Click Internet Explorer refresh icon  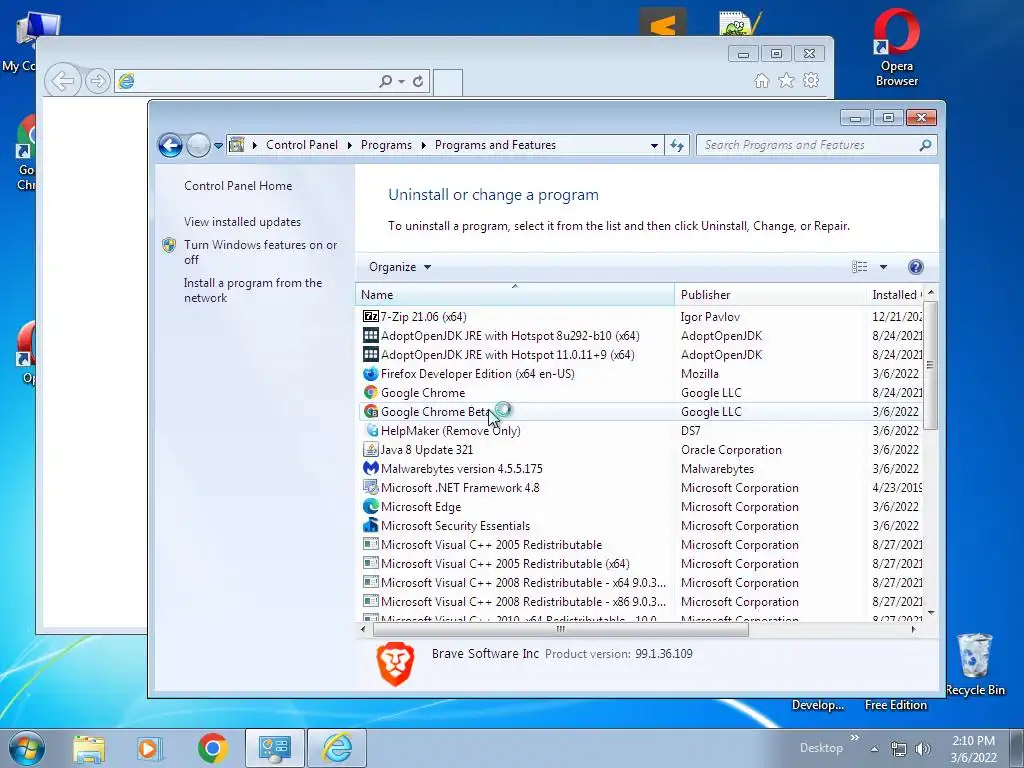(x=418, y=81)
